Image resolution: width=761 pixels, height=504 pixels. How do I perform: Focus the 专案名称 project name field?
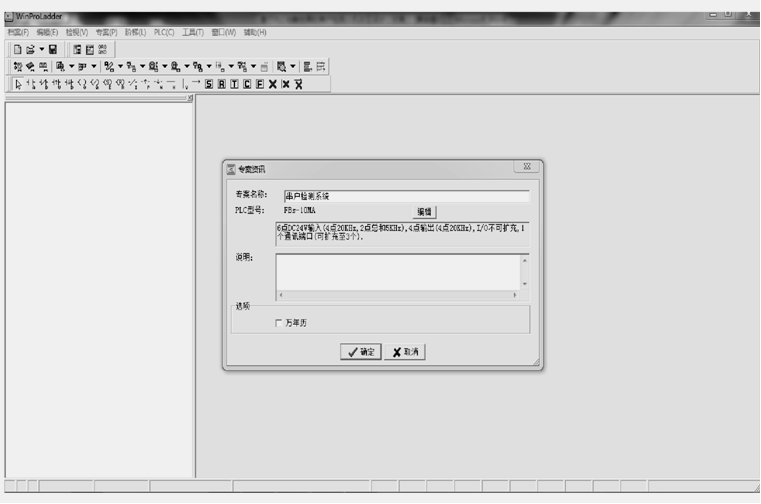pyautogui.click(x=407, y=196)
